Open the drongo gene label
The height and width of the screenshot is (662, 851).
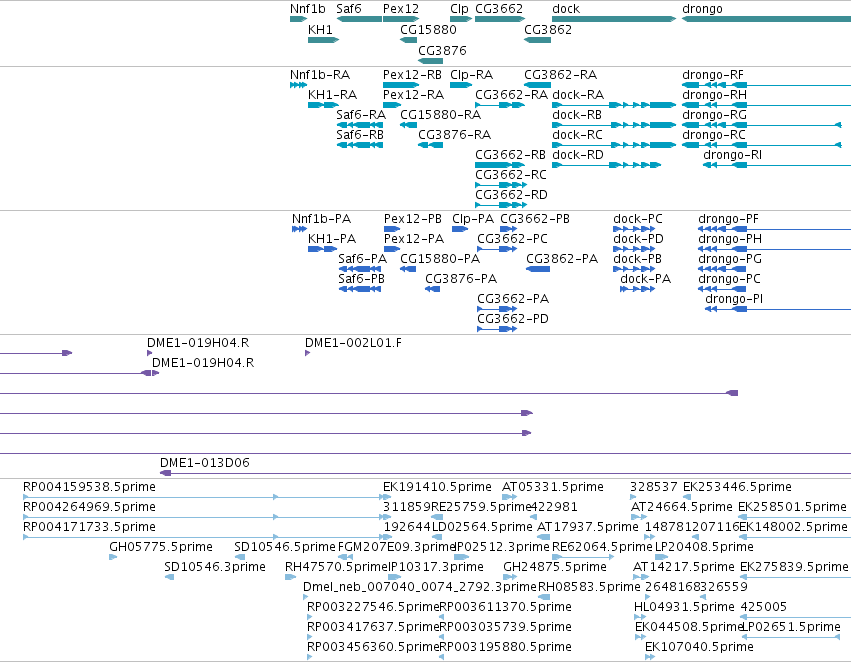pos(702,9)
